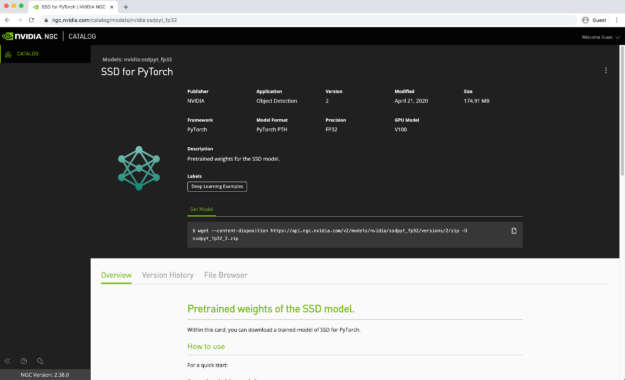625x380 pixels.
Task: Click the SSD for PyTorch page title
Action: pos(137,72)
